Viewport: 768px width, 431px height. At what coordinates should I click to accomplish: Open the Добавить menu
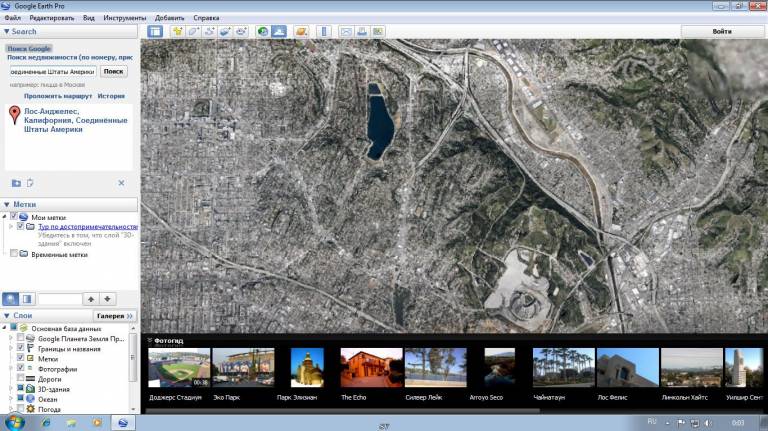click(169, 18)
